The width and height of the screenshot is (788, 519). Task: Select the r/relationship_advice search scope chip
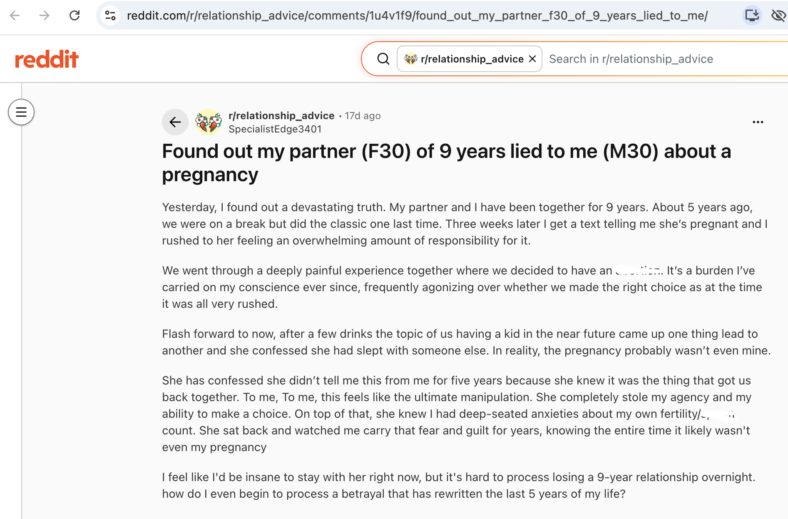[469, 59]
